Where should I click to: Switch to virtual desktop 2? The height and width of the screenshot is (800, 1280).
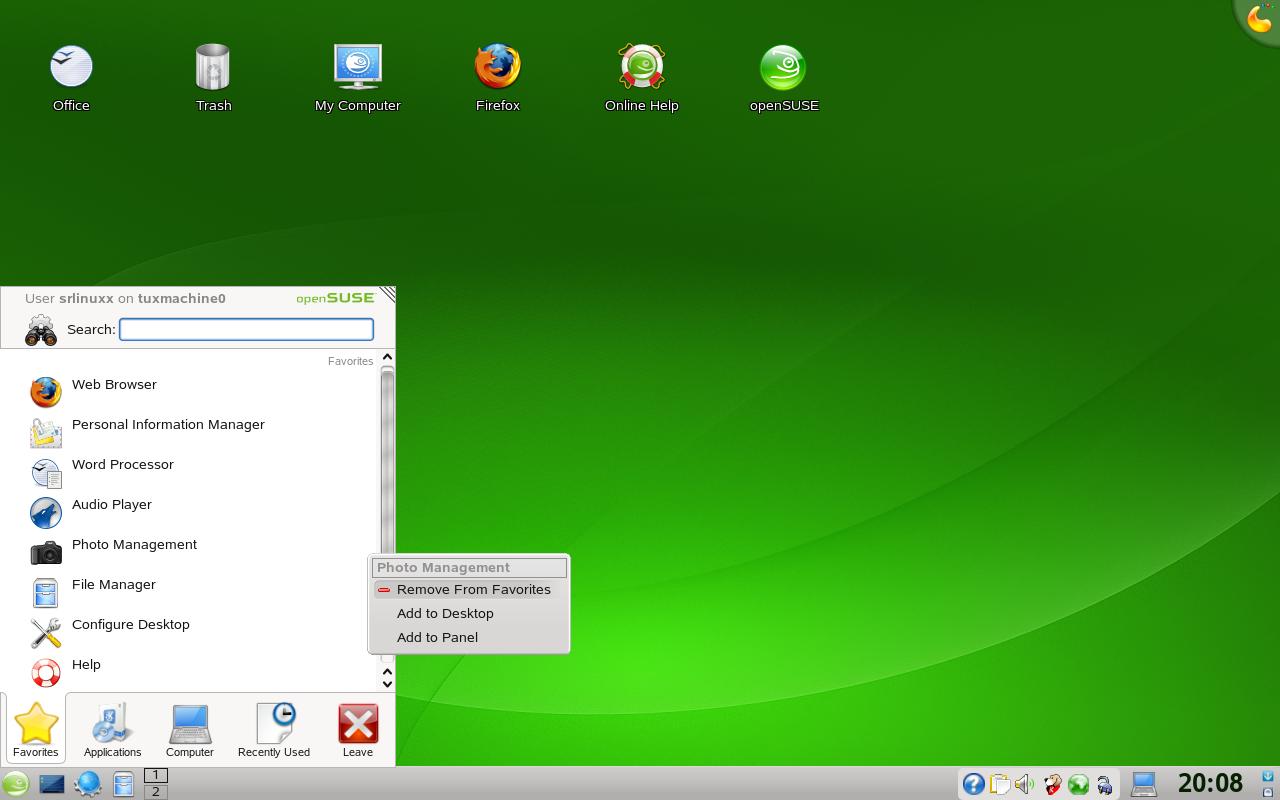click(156, 791)
